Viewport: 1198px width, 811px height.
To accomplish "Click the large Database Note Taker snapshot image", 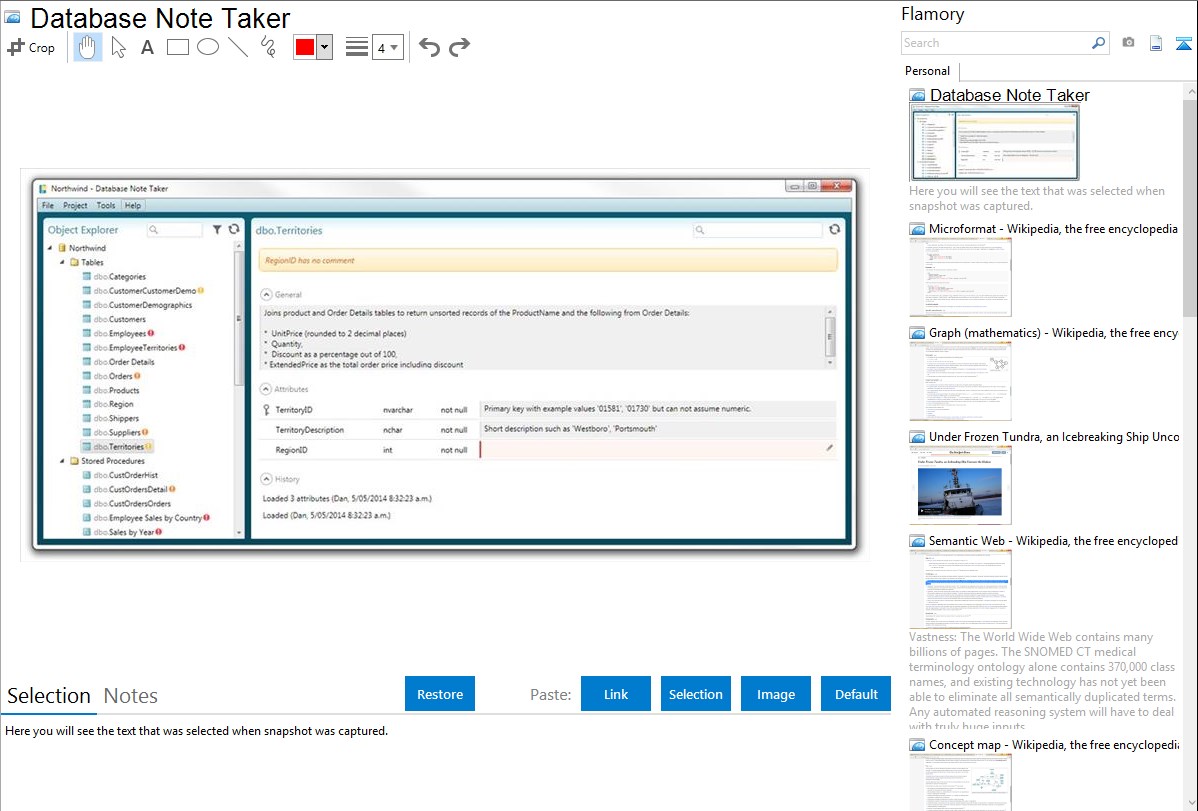I will (445, 365).
